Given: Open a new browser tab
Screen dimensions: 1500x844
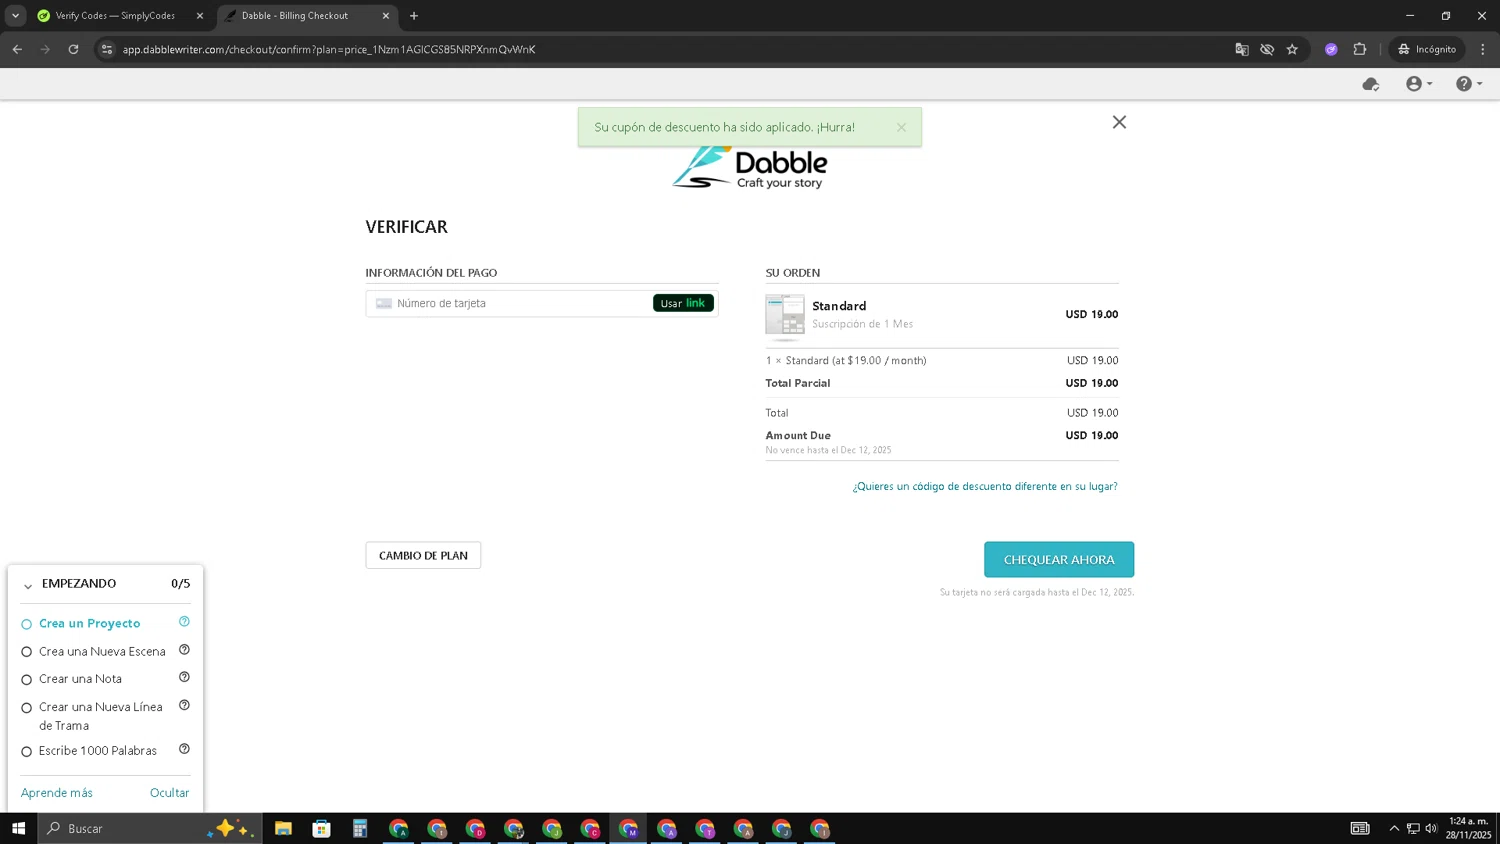Looking at the screenshot, I should click(414, 16).
